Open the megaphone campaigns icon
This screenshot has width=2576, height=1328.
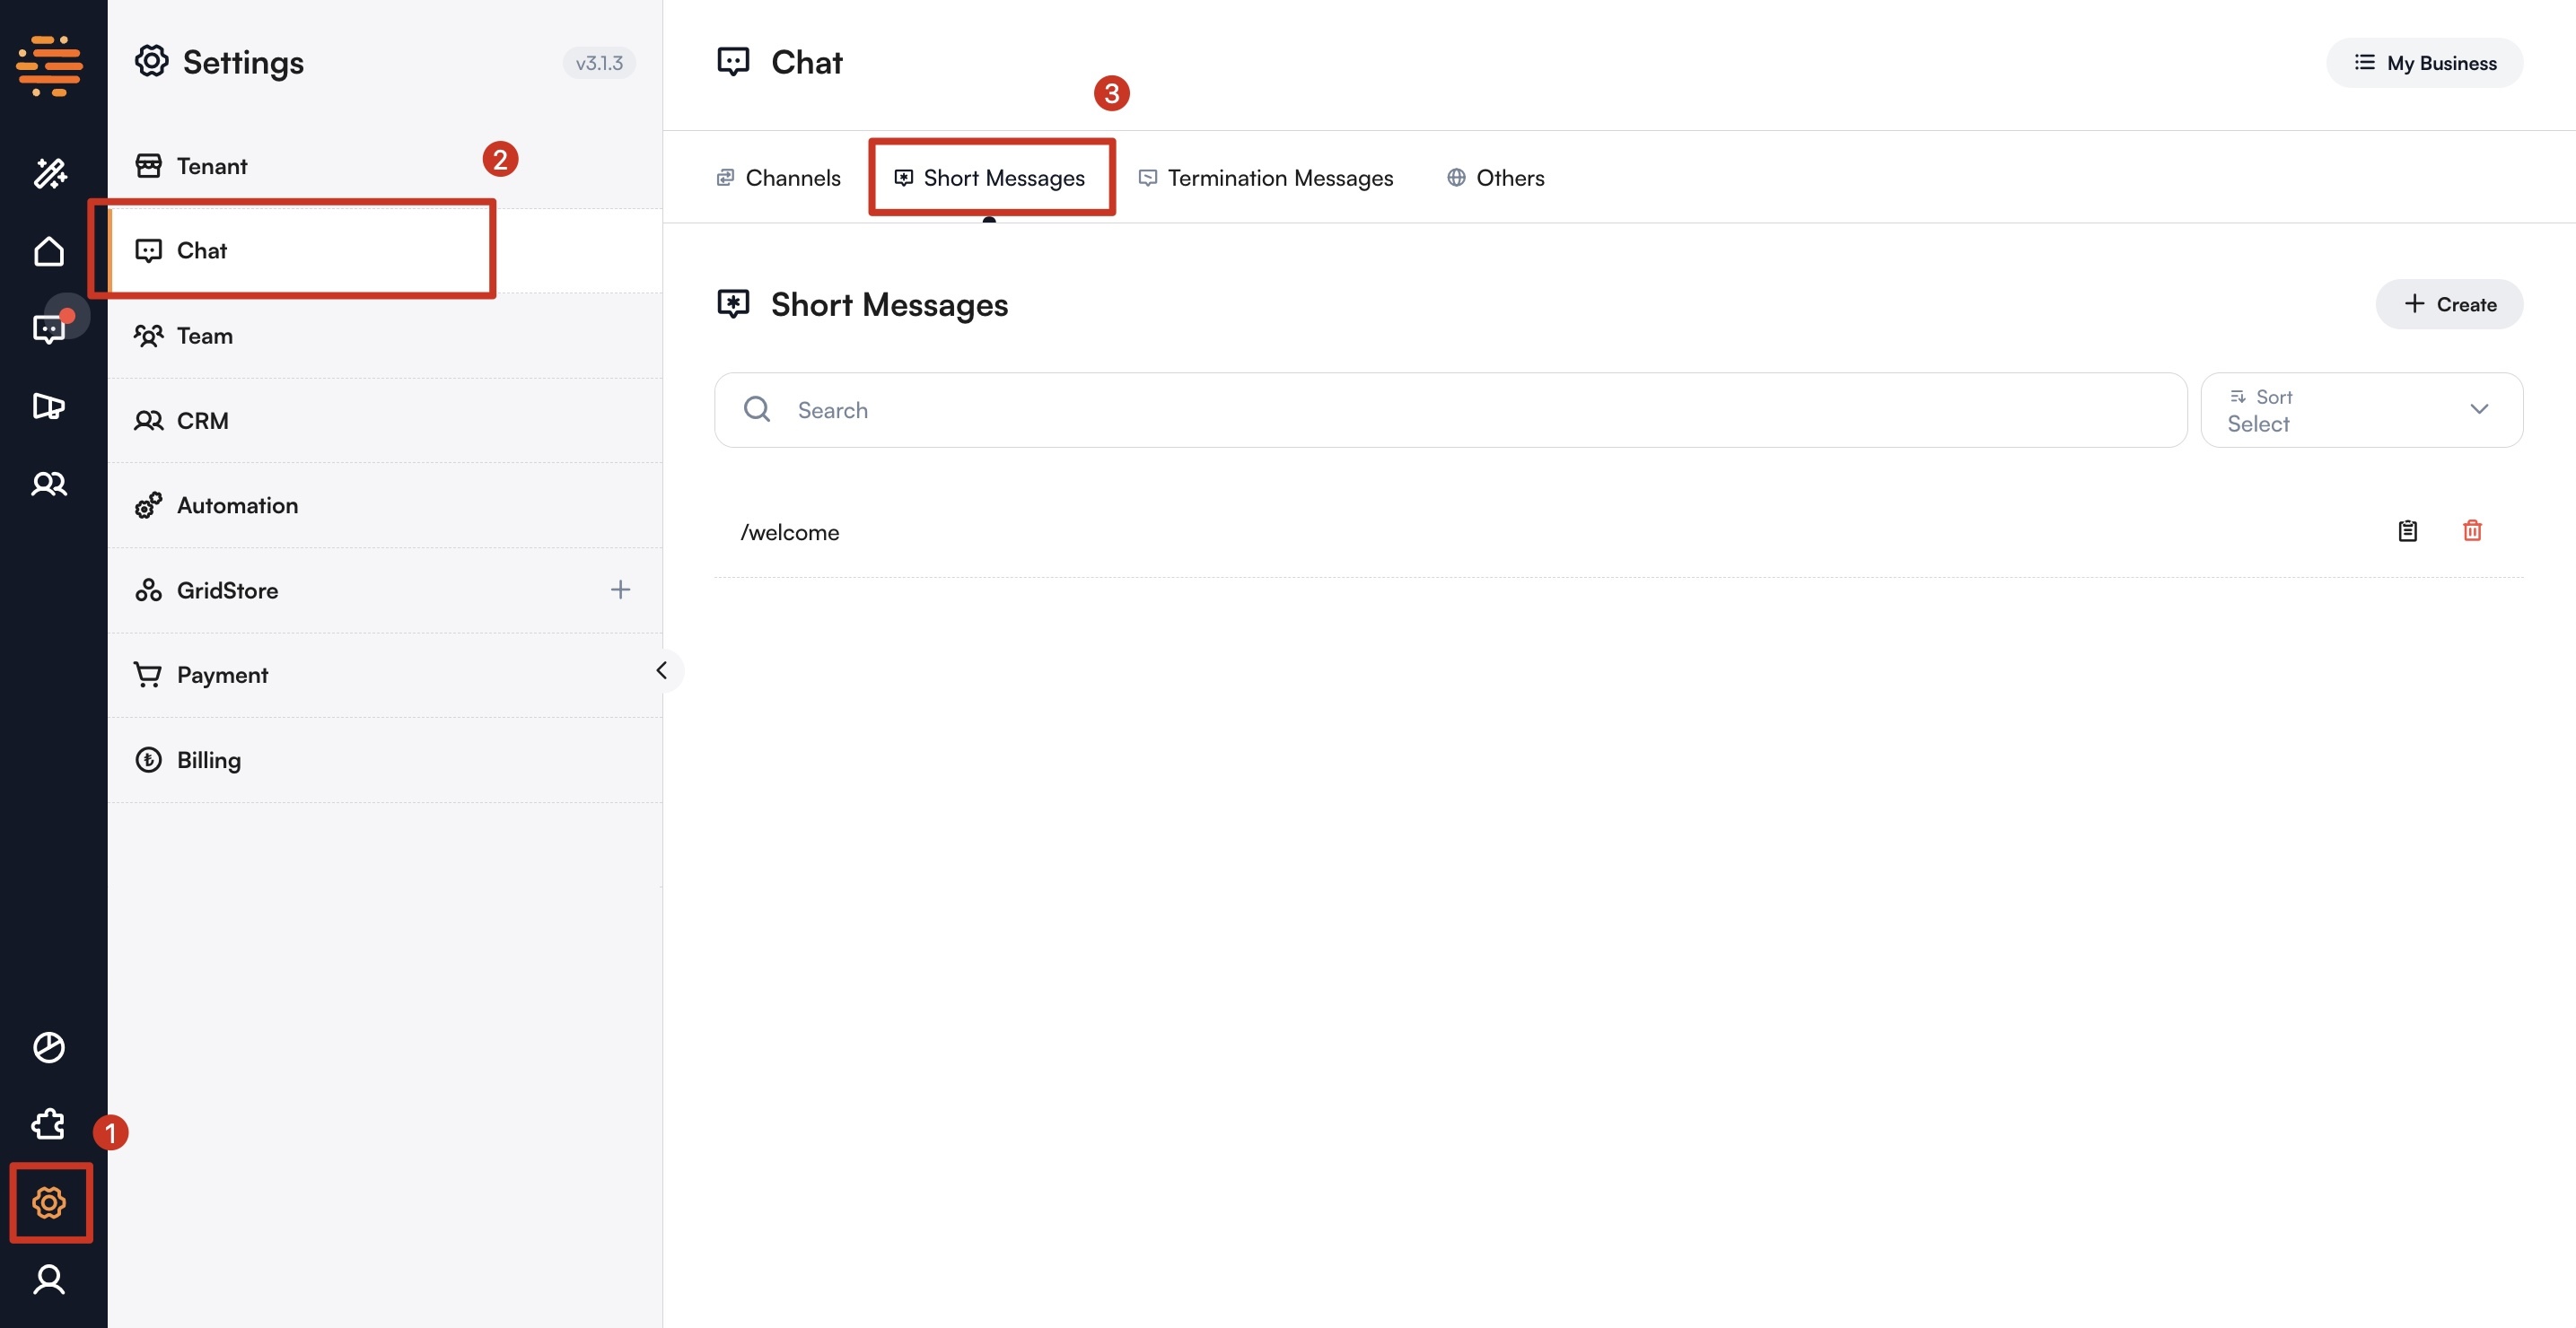(x=49, y=406)
